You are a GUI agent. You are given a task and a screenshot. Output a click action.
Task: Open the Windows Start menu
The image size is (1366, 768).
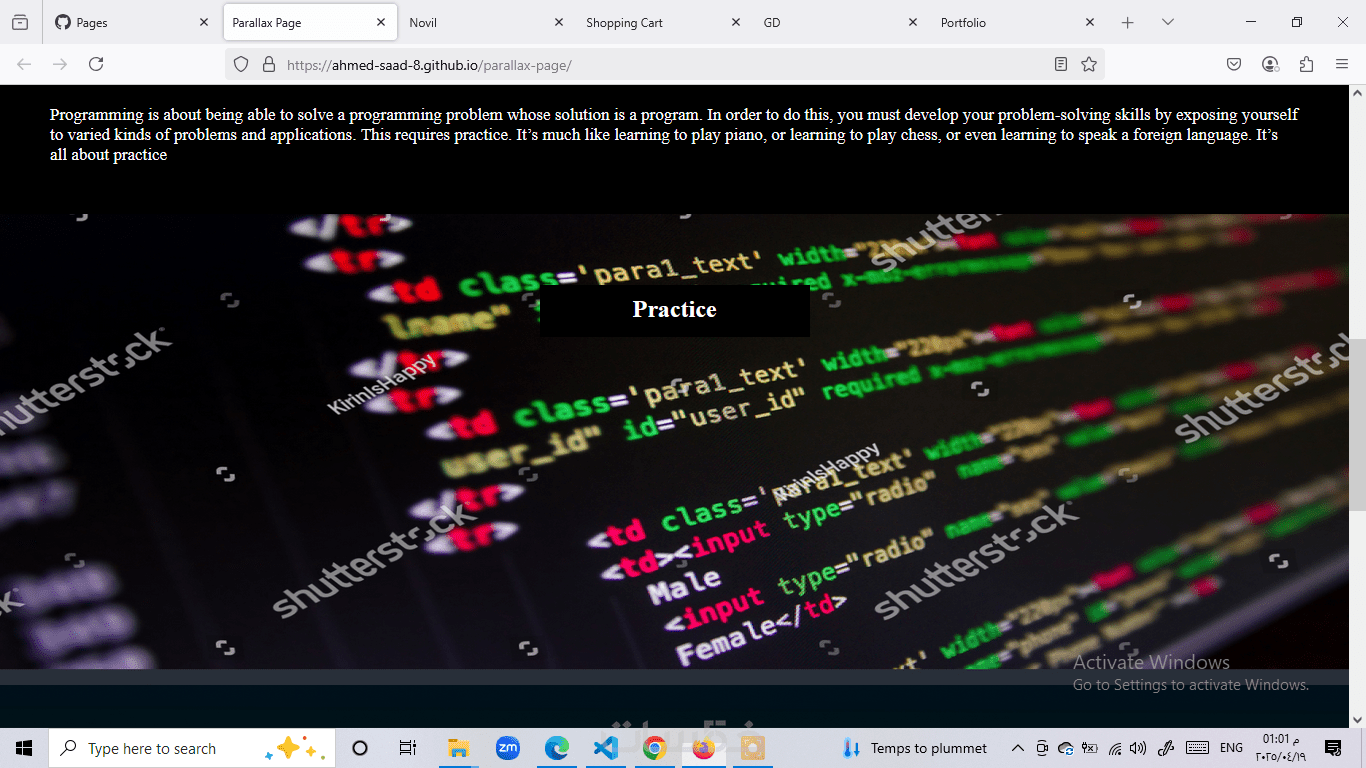[x=24, y=748]
